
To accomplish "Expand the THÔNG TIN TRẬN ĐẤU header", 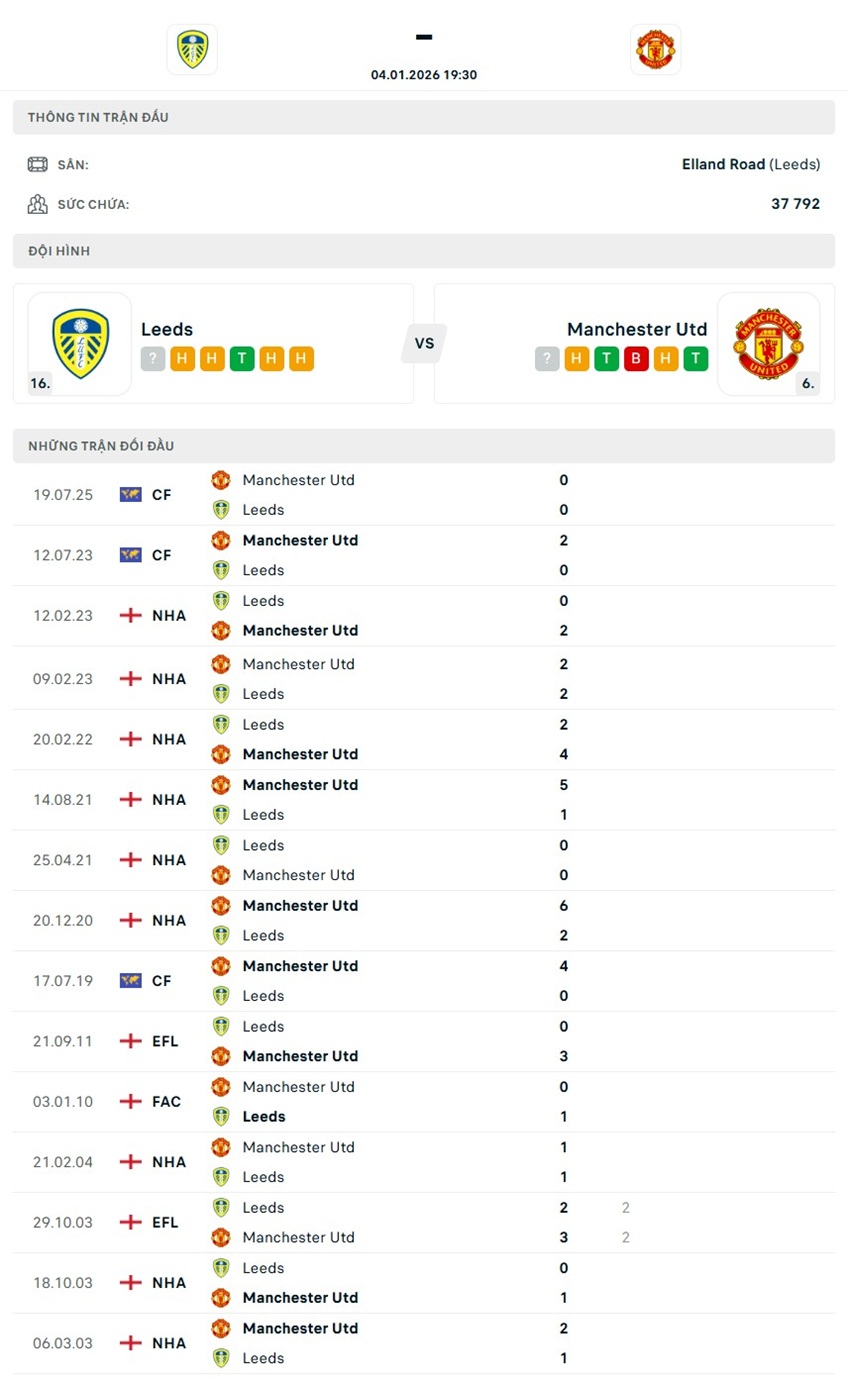I will click(424, 117).
